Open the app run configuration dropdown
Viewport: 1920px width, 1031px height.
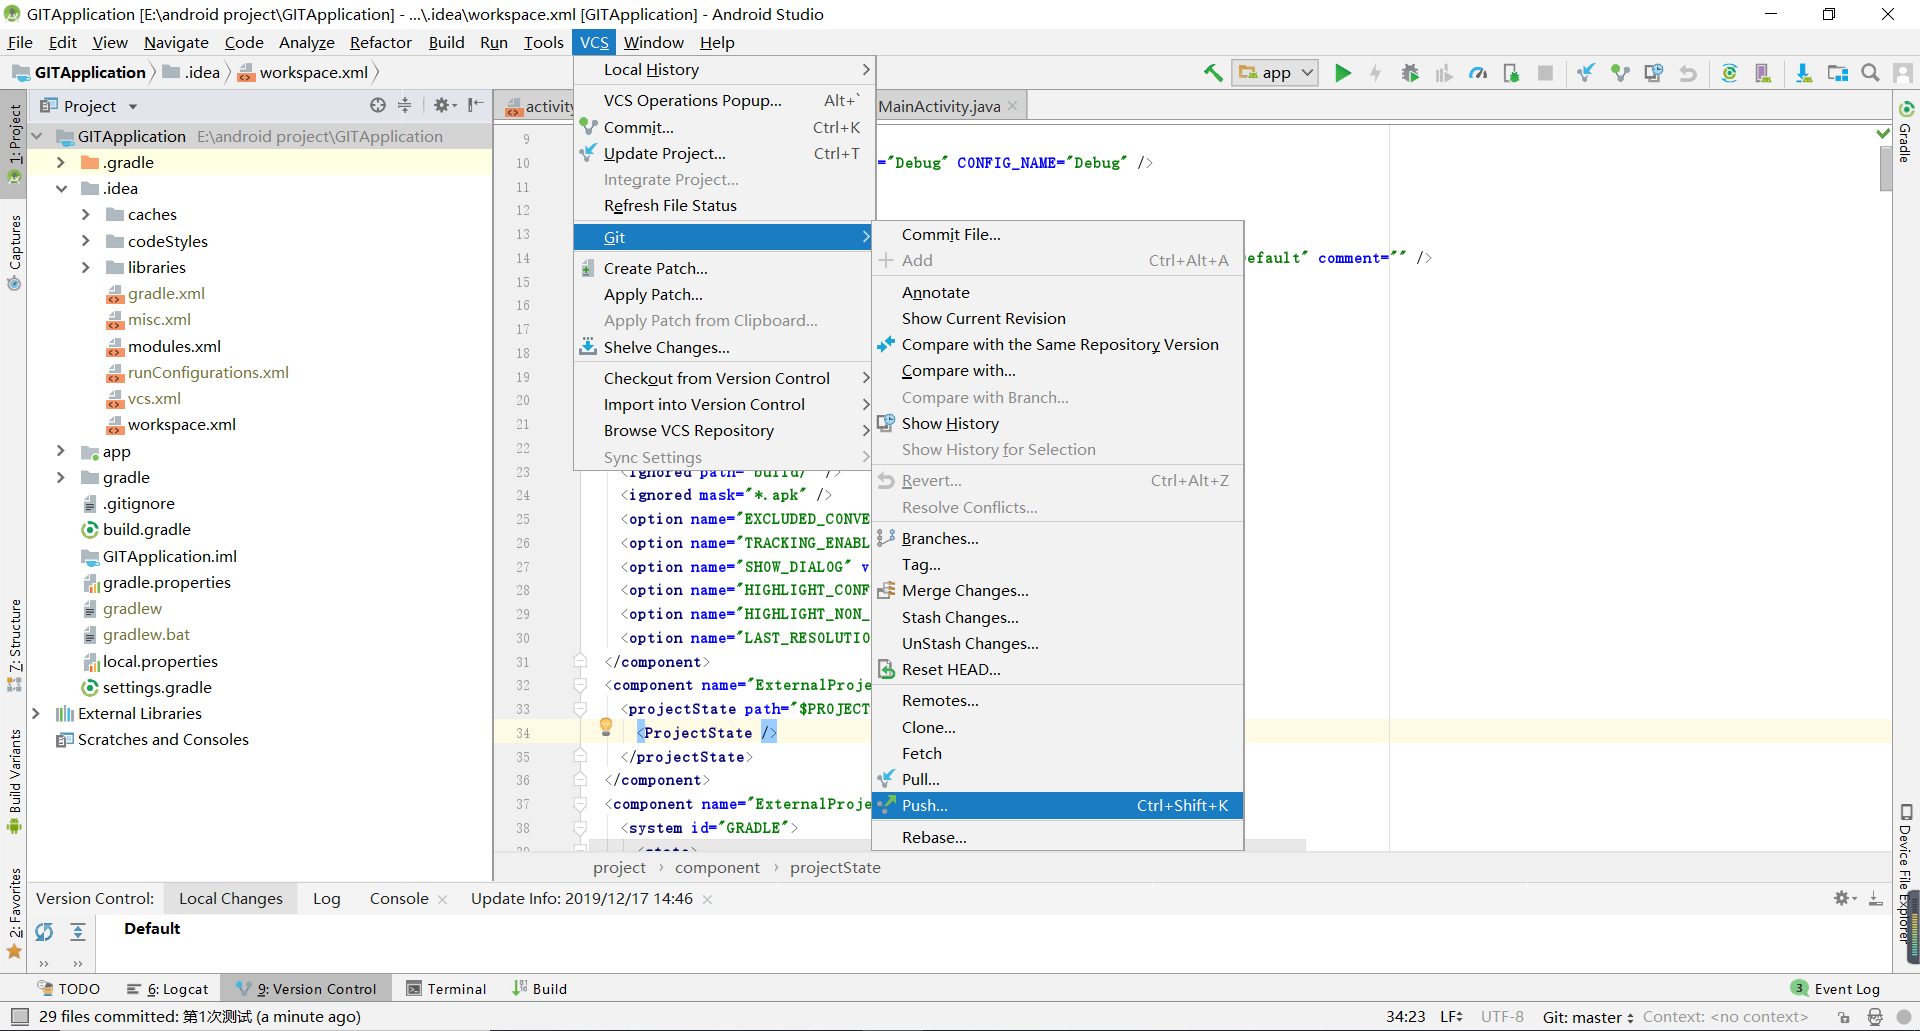coord(1274,72)
